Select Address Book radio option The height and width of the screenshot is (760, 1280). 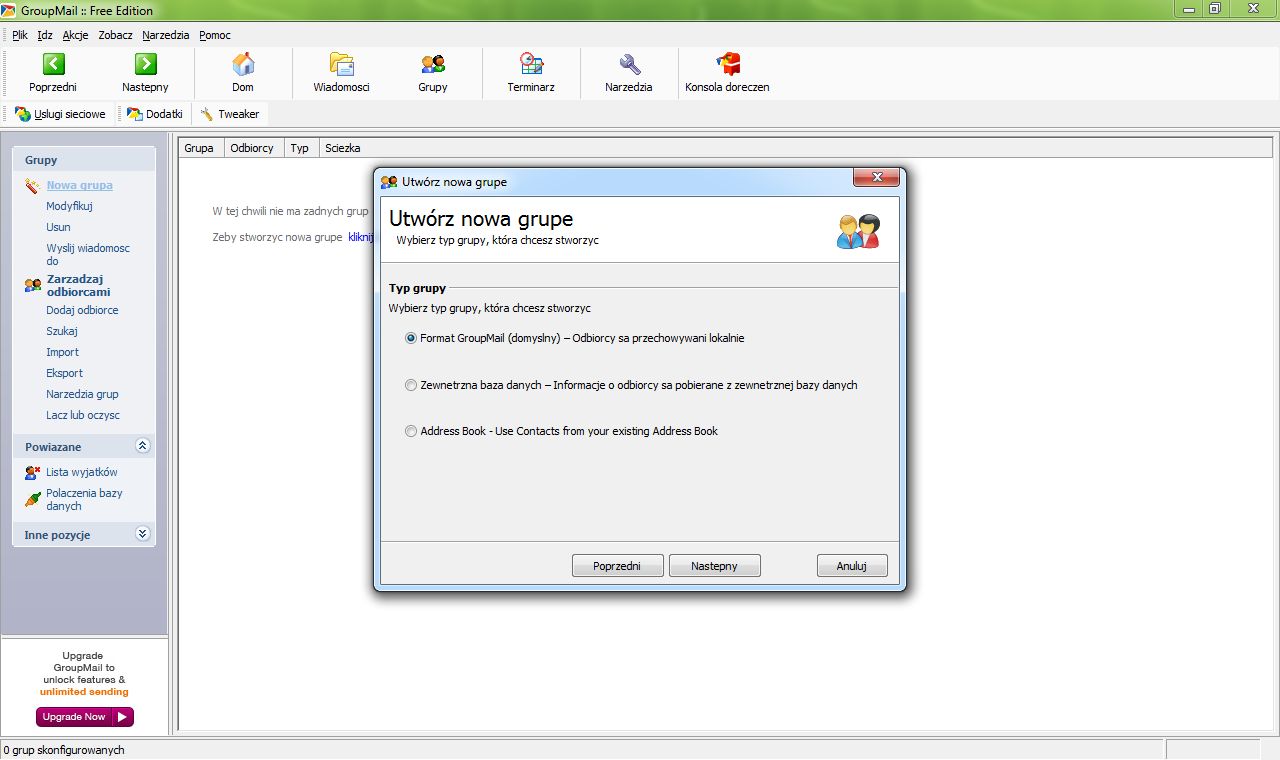point(411,431)
